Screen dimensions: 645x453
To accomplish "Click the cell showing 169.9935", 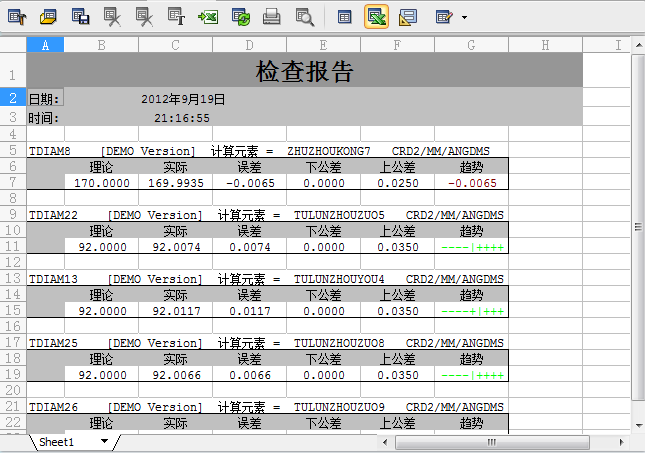I will [174, 182].
